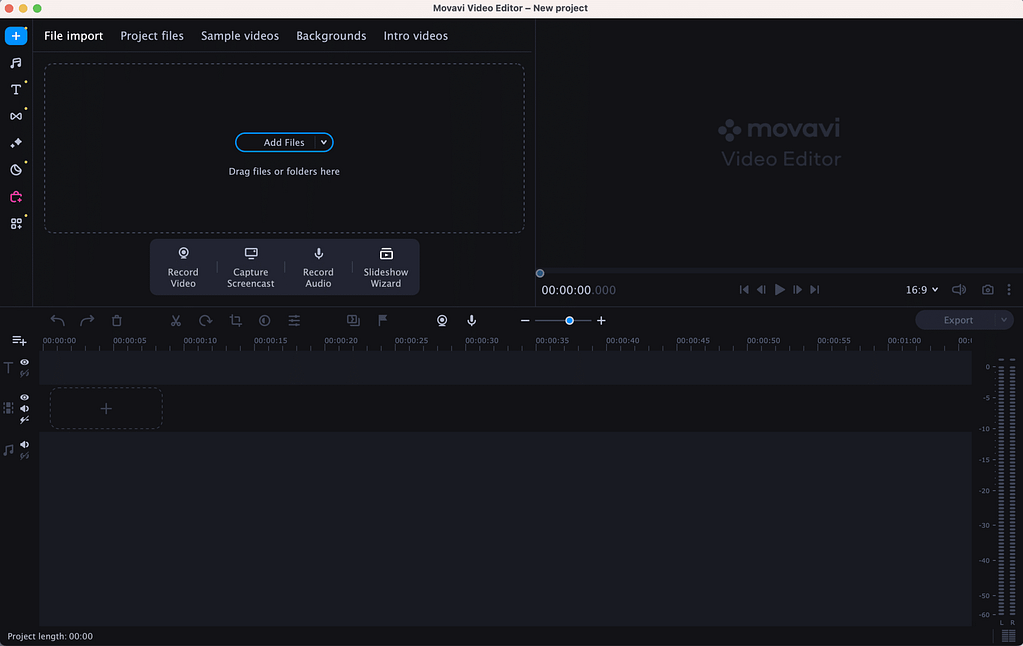Click the timeline zoom slider handle

(569, 320)
